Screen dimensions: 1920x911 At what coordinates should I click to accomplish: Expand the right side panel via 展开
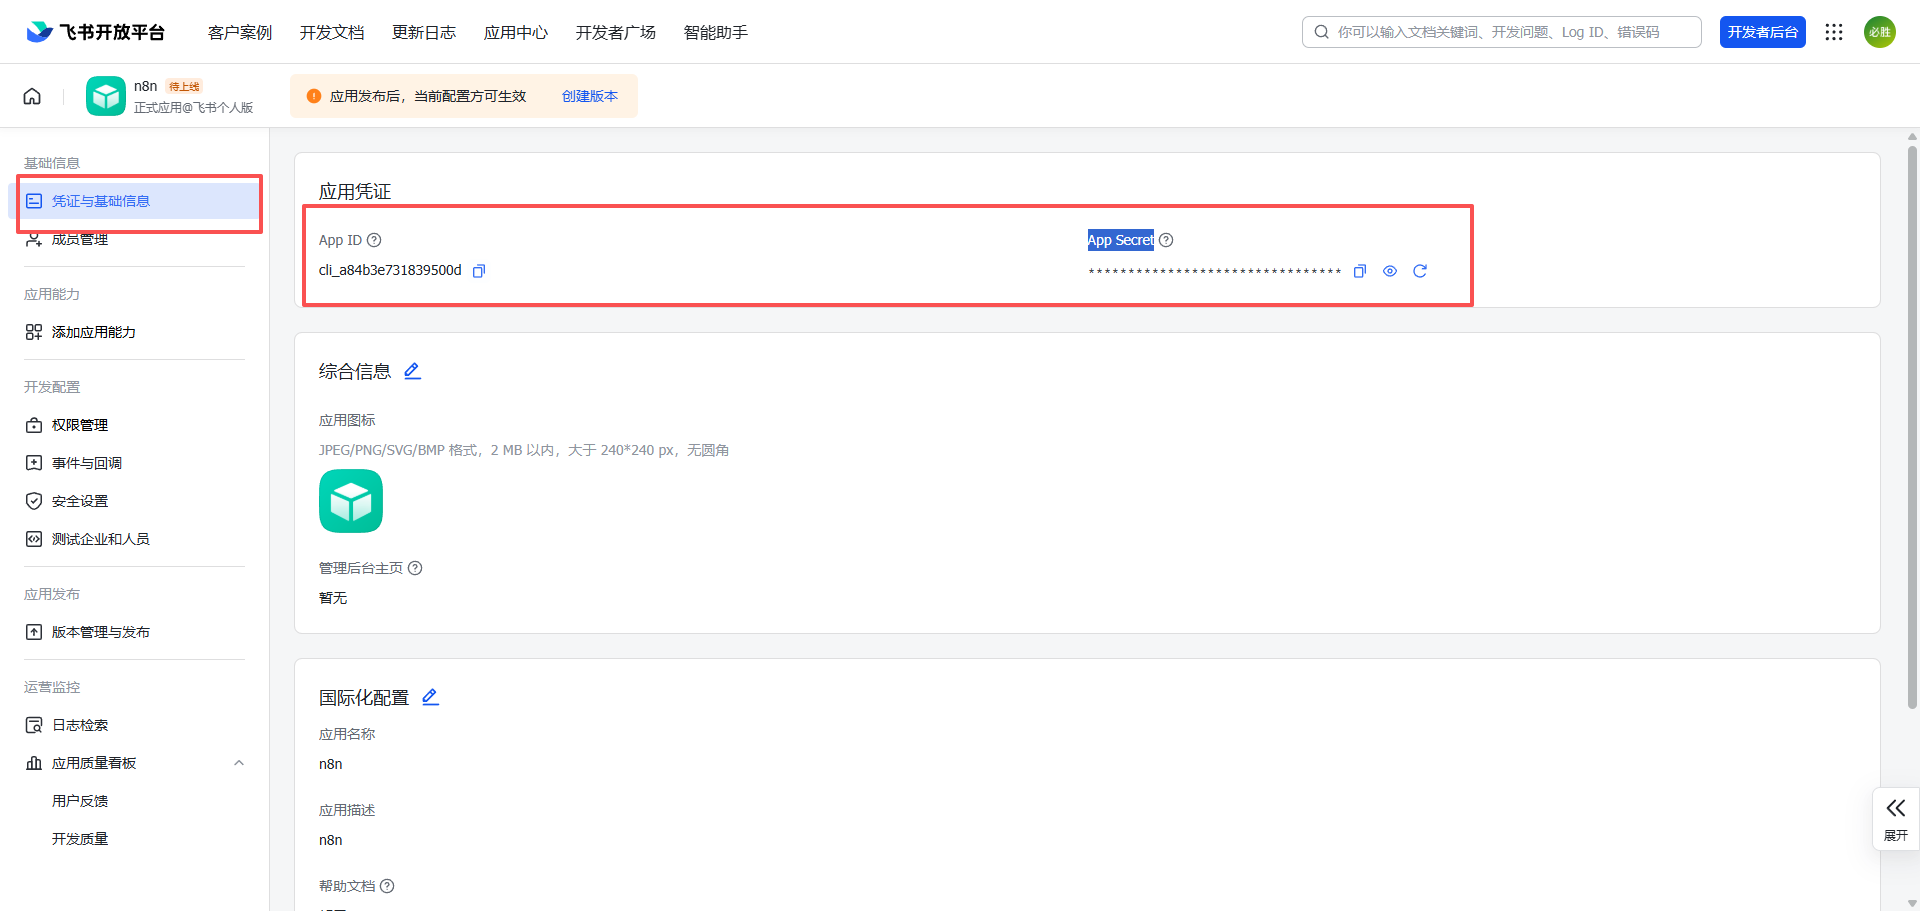(1895, 818)
